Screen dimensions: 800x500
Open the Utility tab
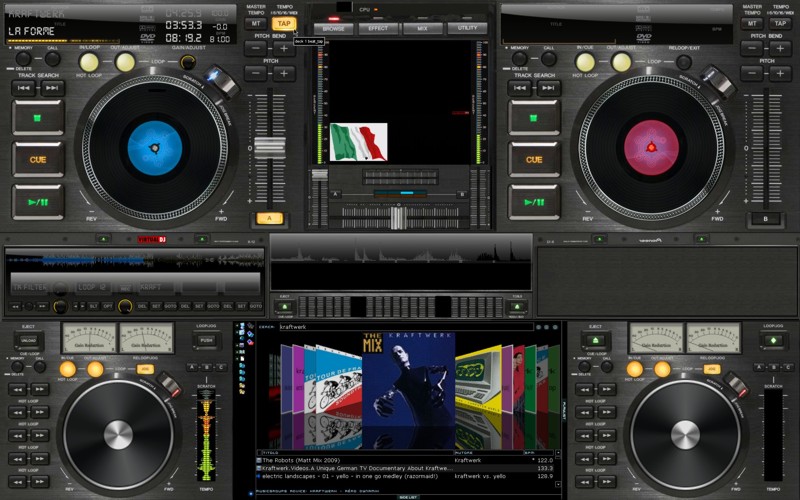tap(467, 29)
